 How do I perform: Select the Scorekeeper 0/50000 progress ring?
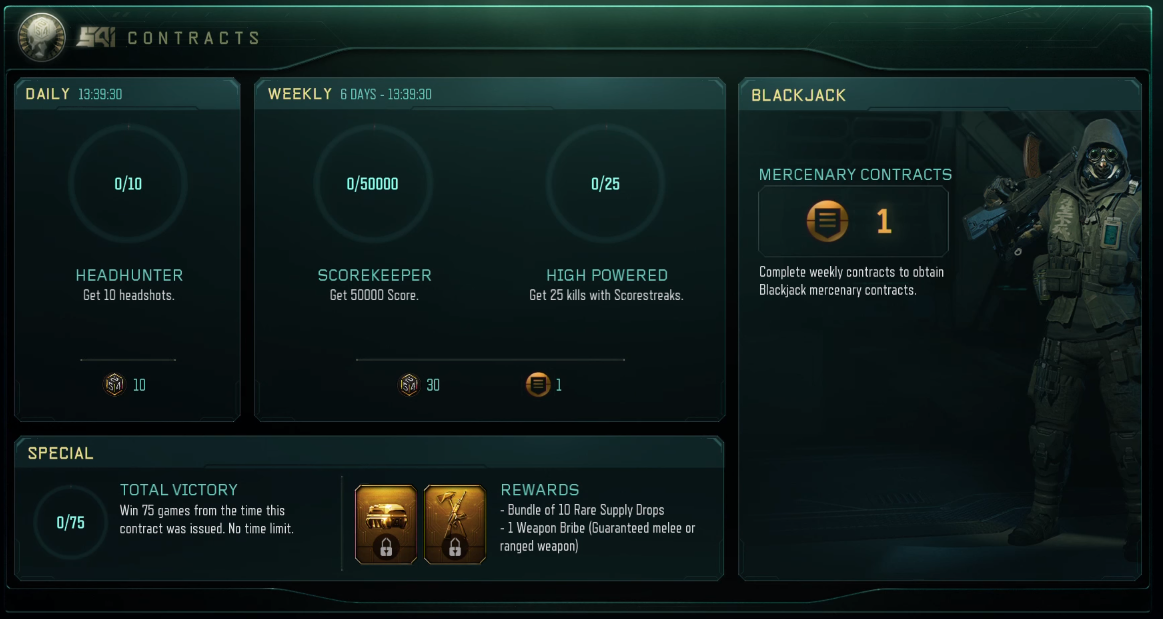tap(373, 184)
